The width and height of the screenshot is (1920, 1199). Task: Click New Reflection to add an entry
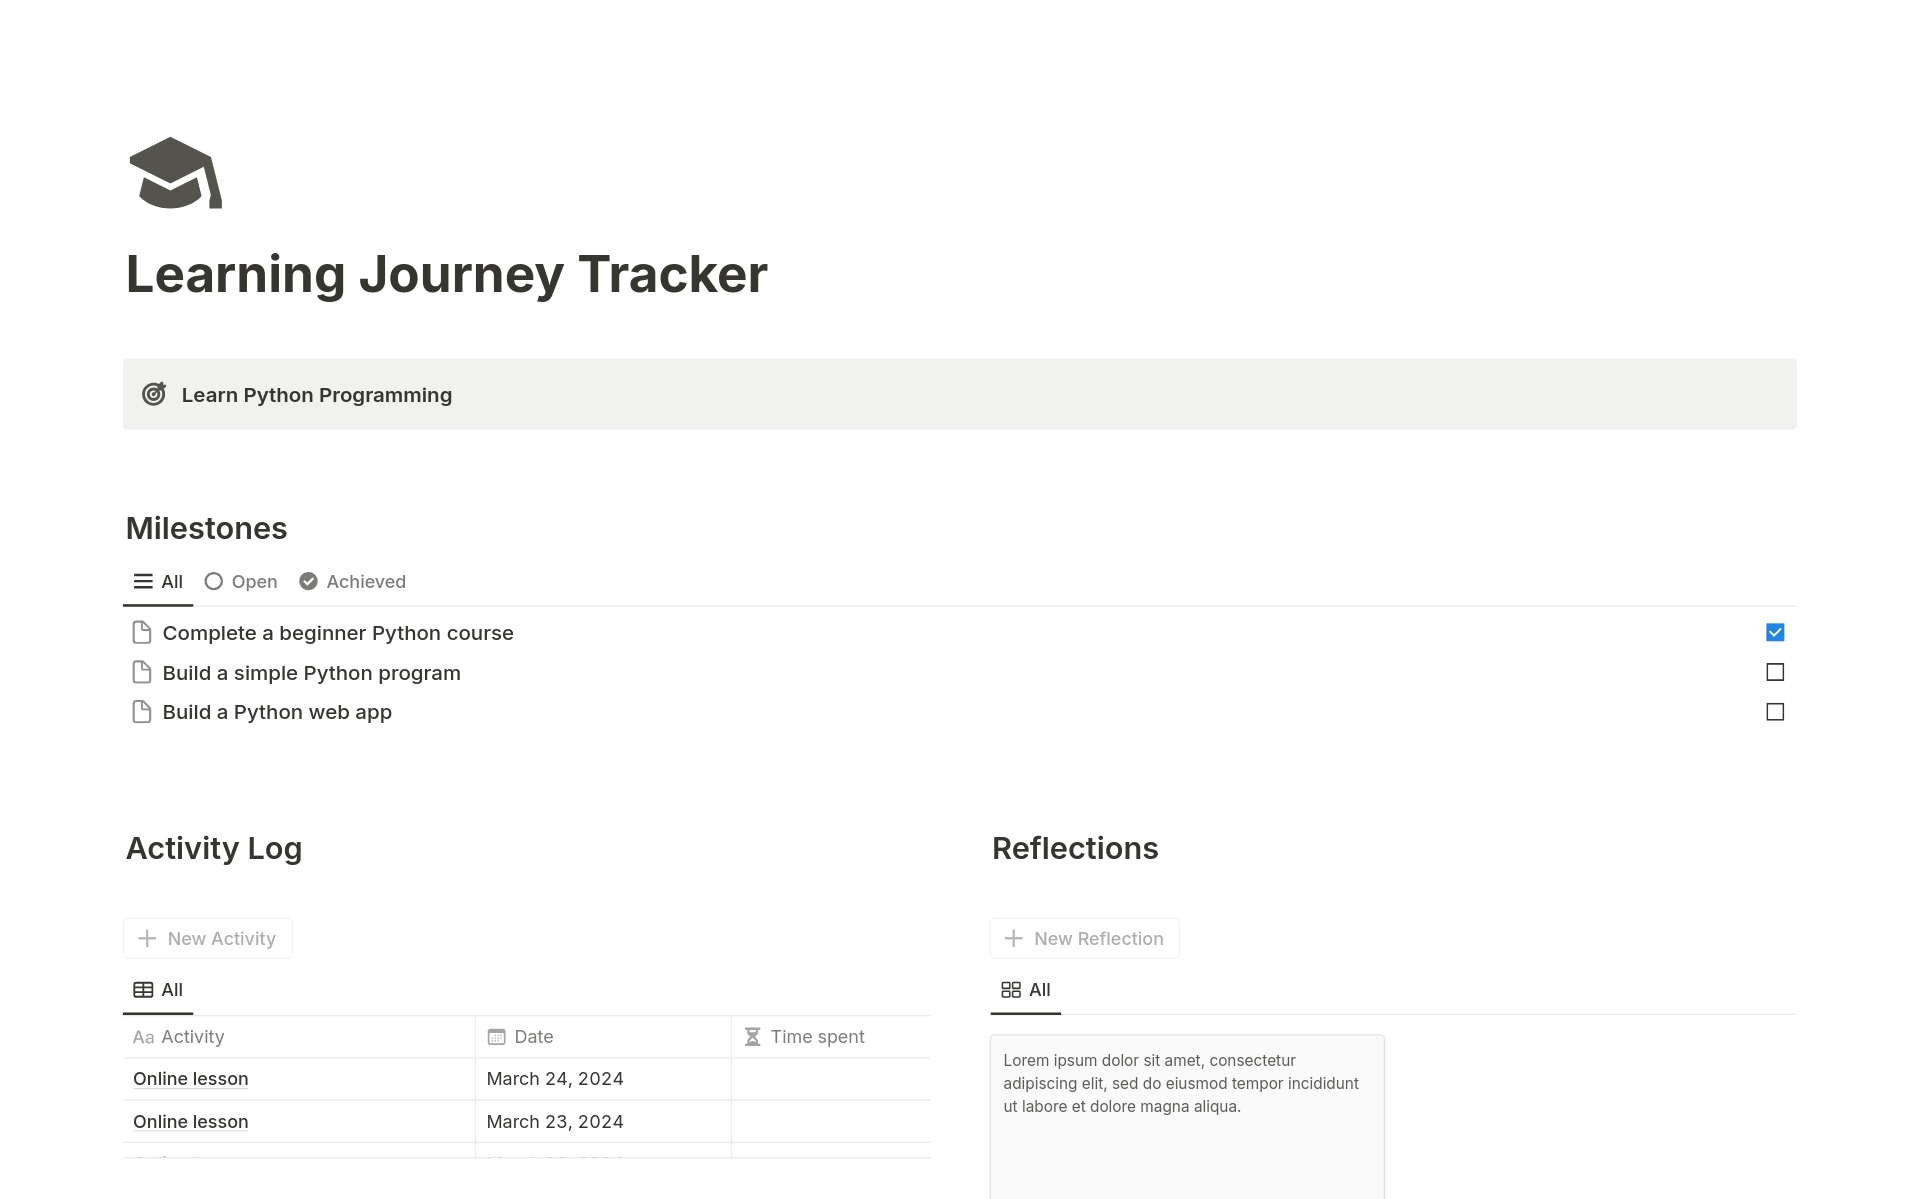[1084, 938]
